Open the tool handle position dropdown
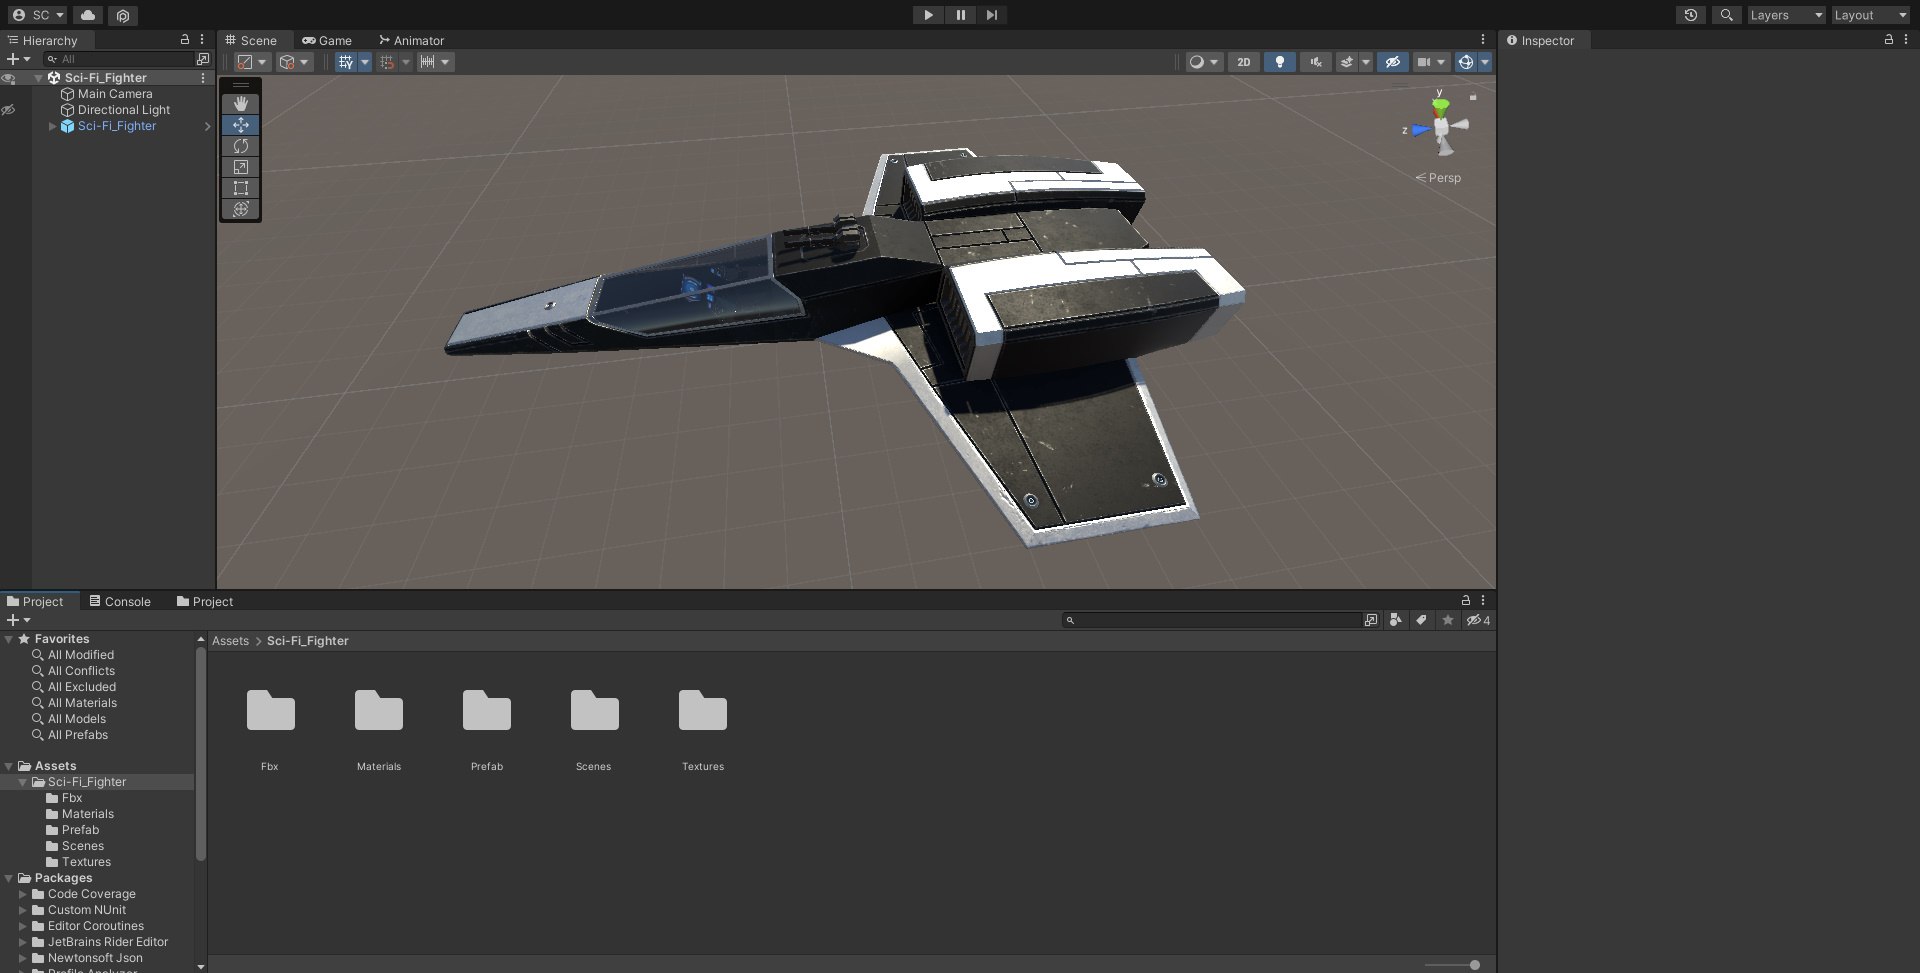The height and width of the screenshot is (973, 1920). pos(251,62)
